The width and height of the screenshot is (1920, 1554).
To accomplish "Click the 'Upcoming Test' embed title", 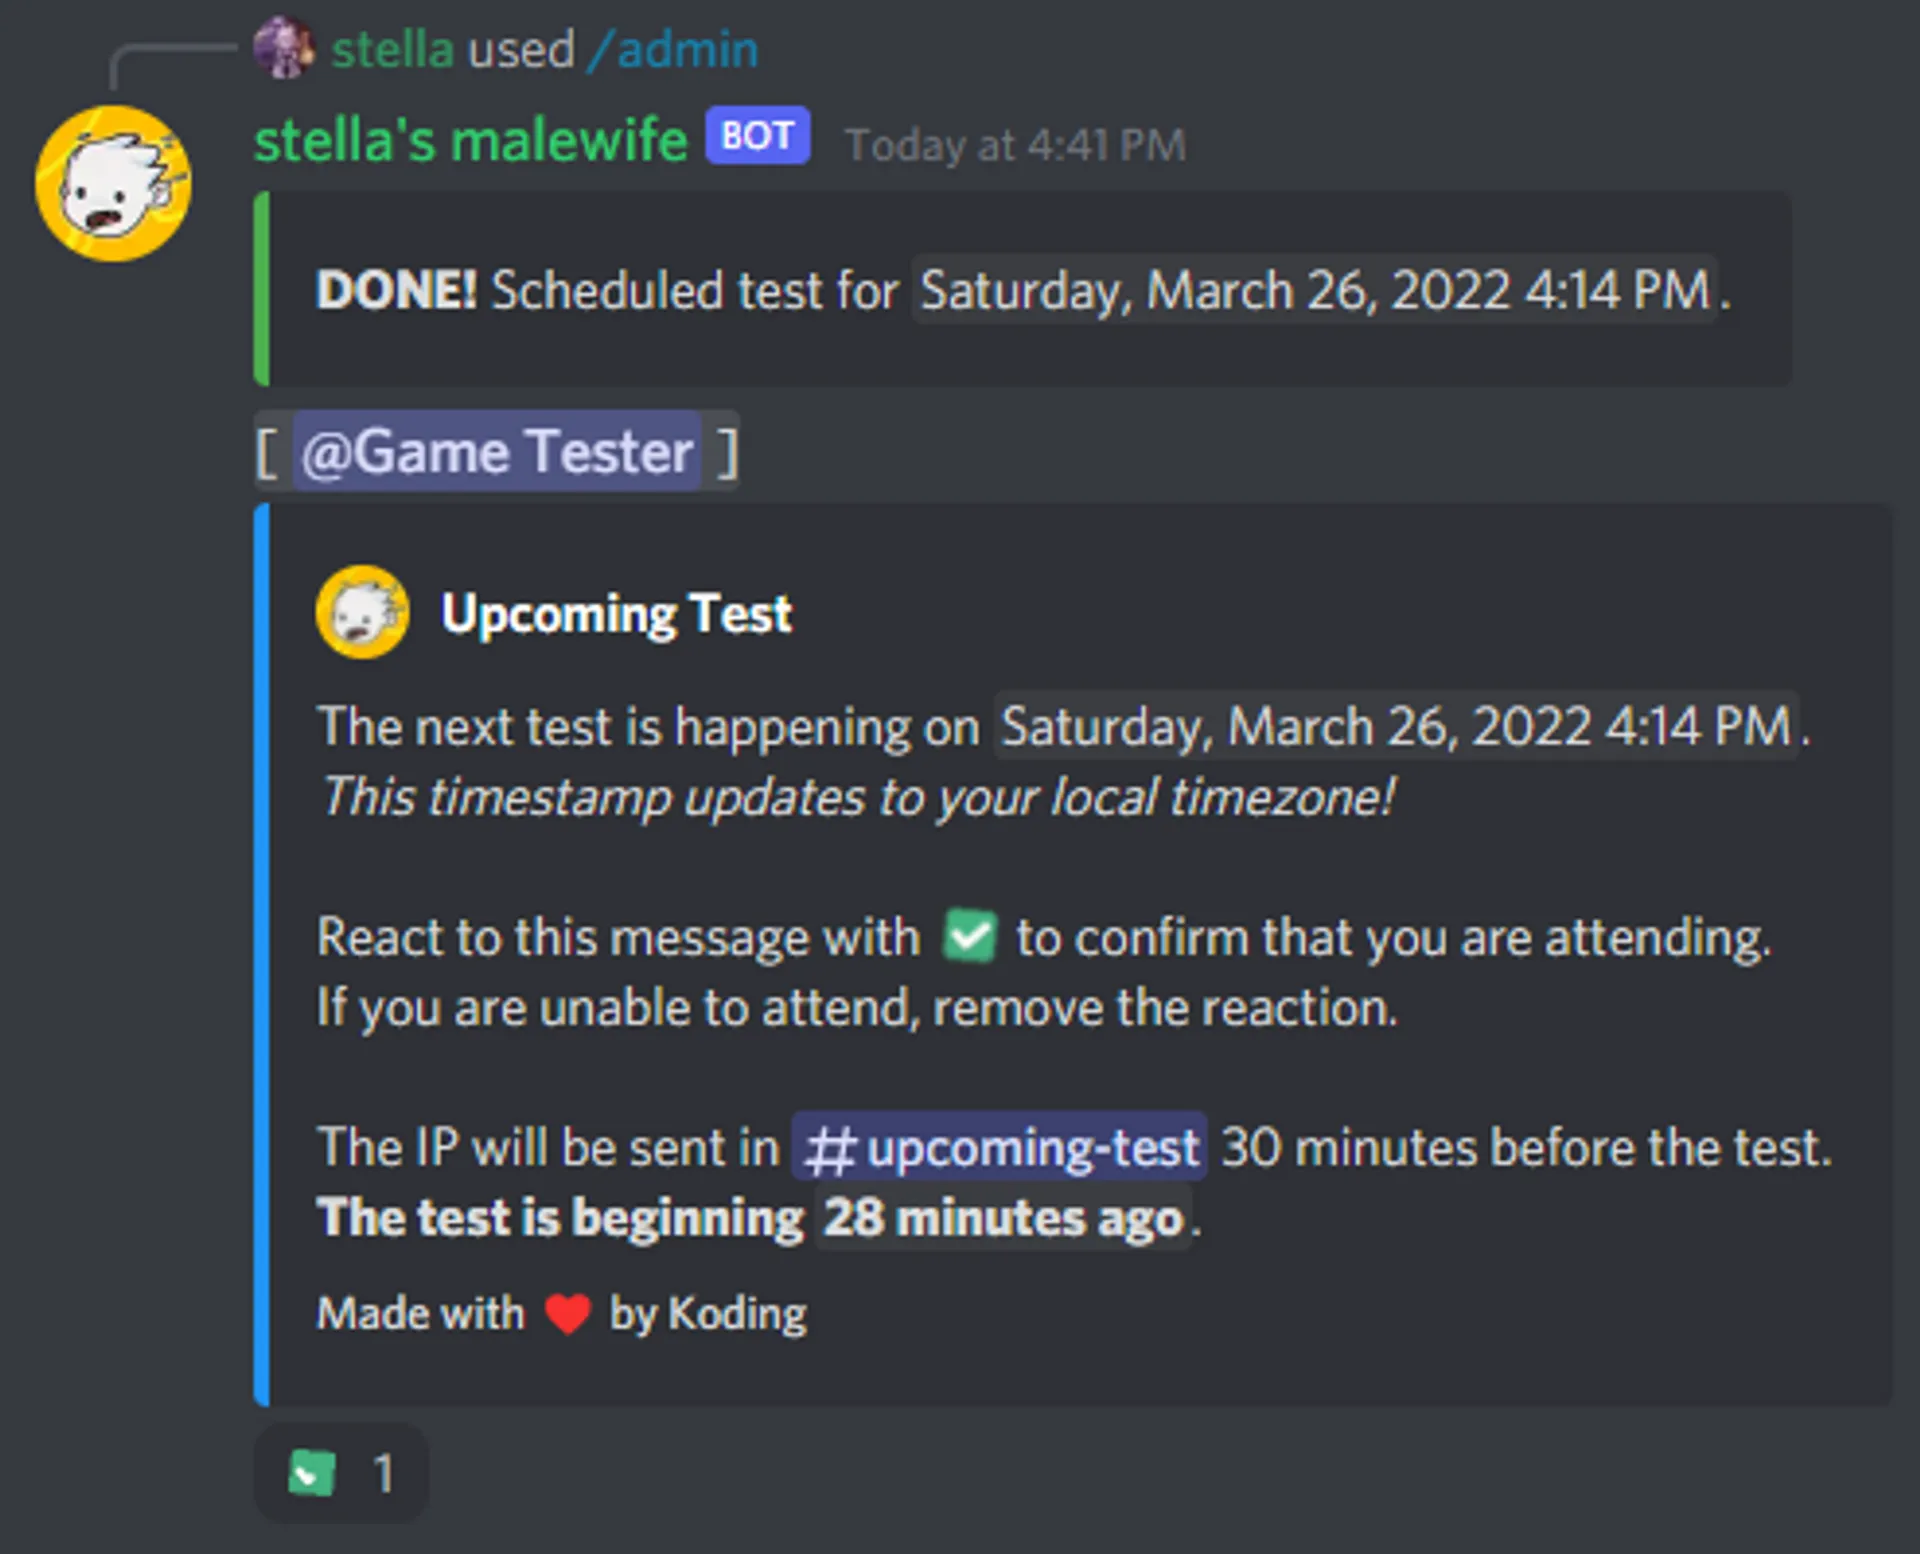I will [x=616, y=613].
